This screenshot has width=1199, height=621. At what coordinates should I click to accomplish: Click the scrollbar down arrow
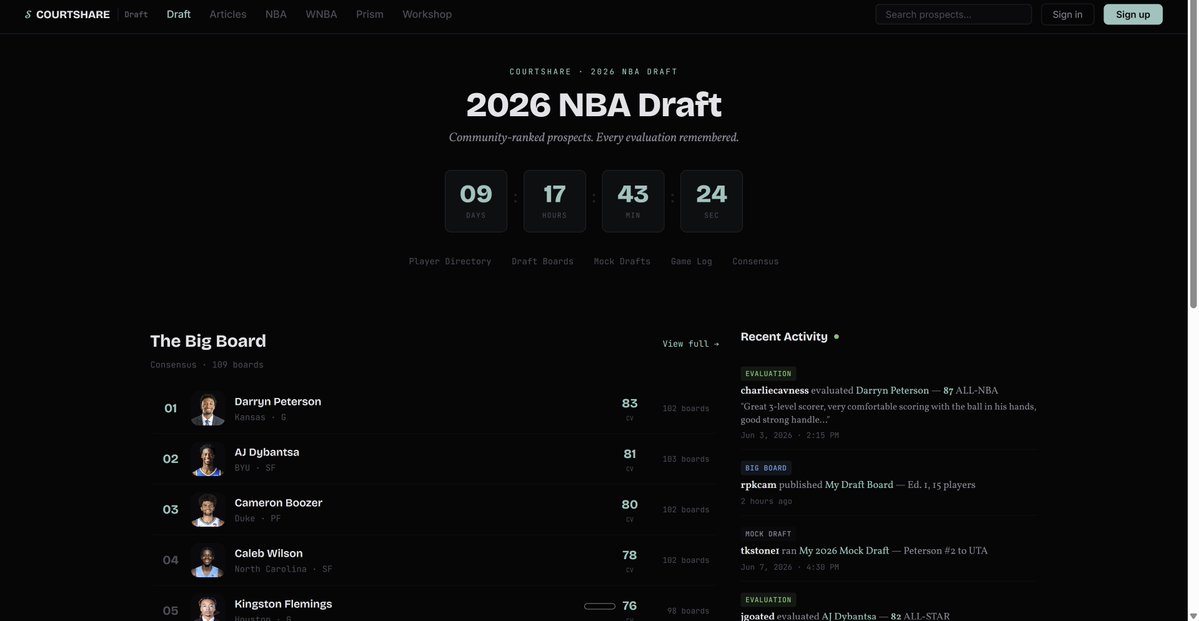(1193, 616)
